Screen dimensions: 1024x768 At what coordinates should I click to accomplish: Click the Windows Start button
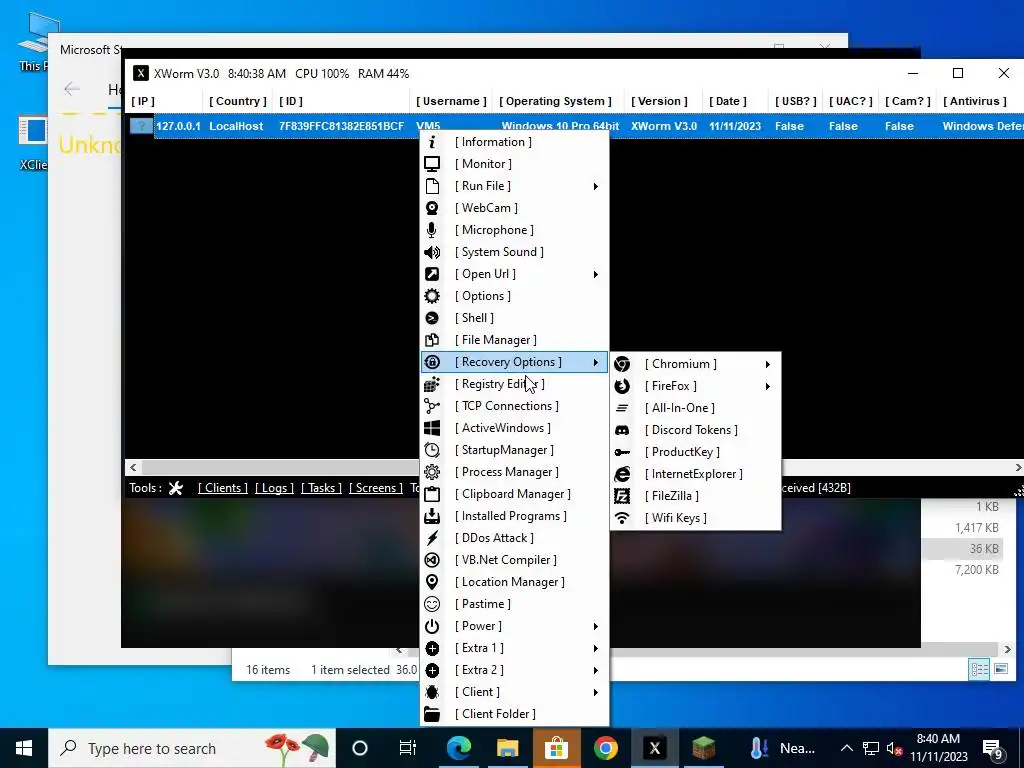(x=24, y=748)
